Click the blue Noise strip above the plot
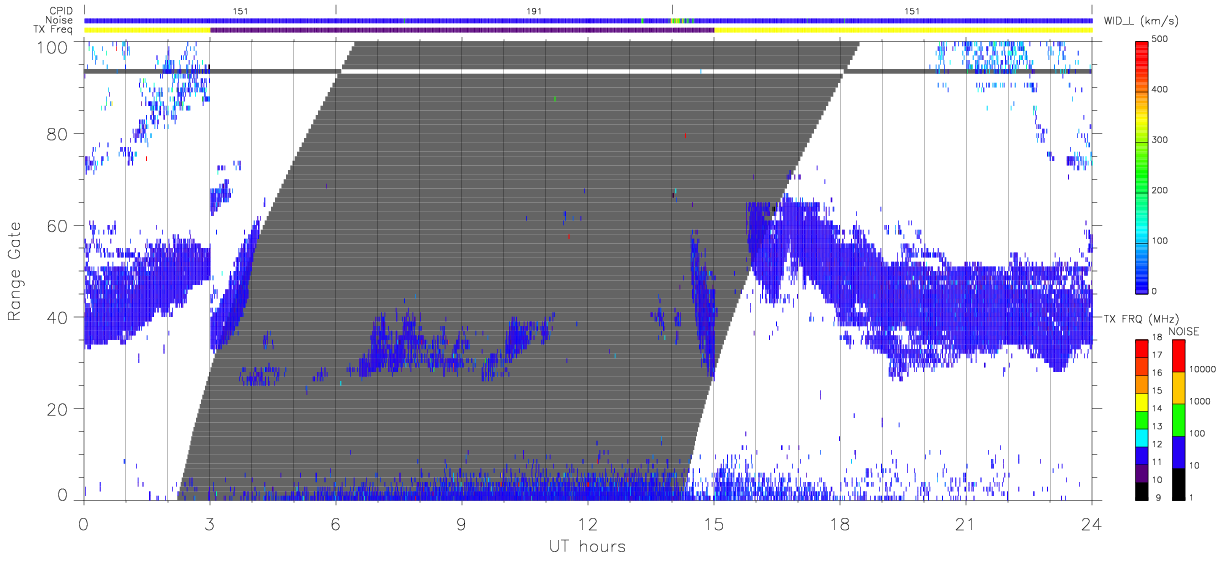The height and width of the screenshot is (567, 1228). [x=587, y=20]
